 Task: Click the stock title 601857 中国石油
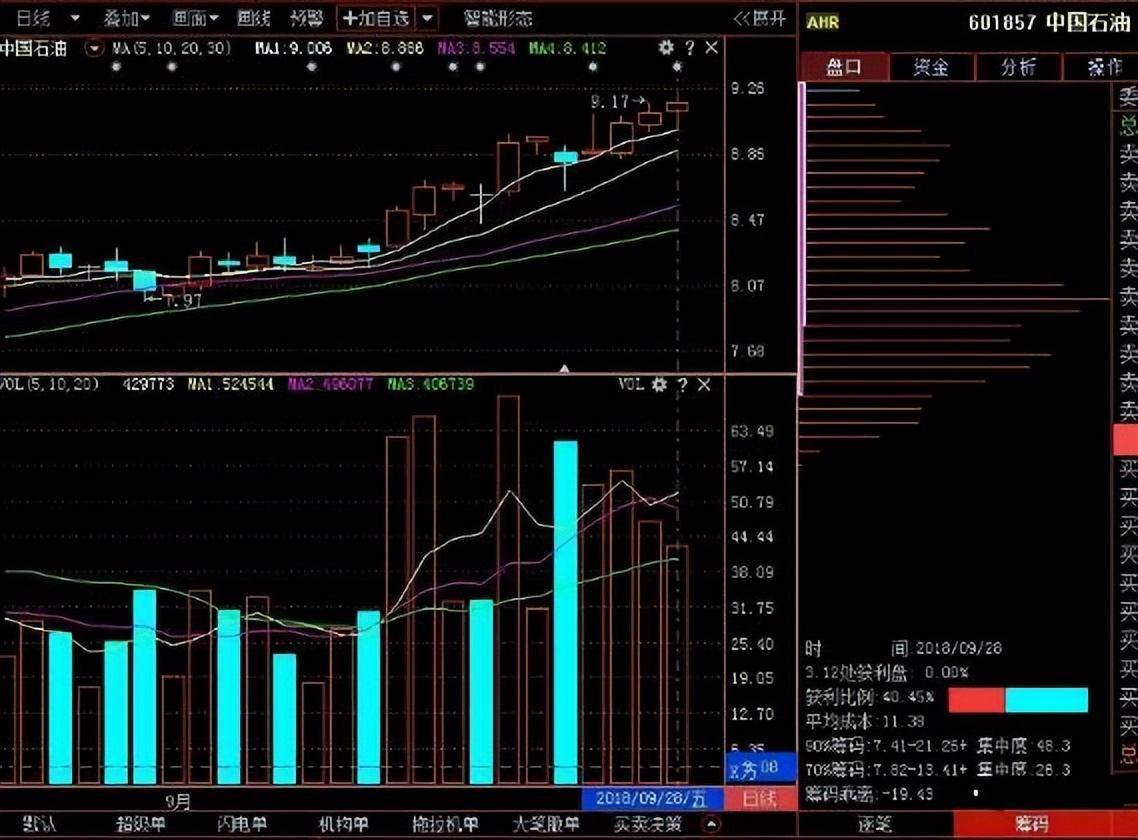(1049, 23)
